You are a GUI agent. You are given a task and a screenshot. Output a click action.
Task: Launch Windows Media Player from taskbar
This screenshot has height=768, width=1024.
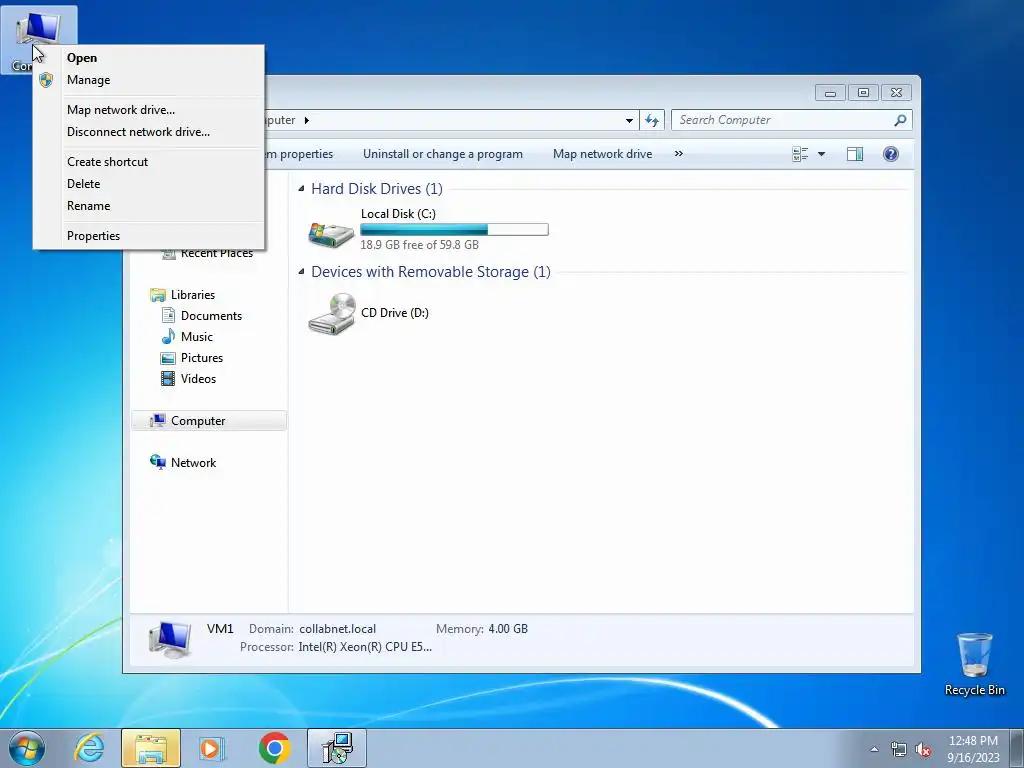pos(212,748)
